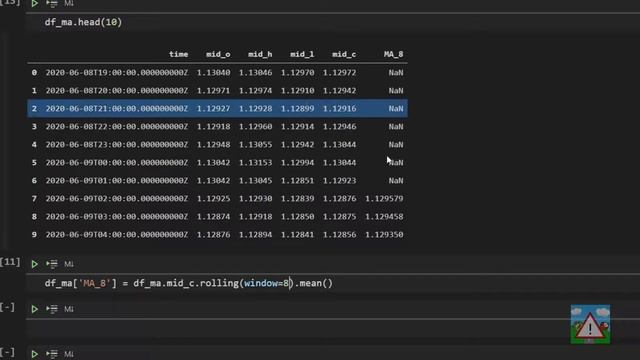Run the bottom-most empty notebook cell
This screenshot has width=640, height=360.
point(35,354)
